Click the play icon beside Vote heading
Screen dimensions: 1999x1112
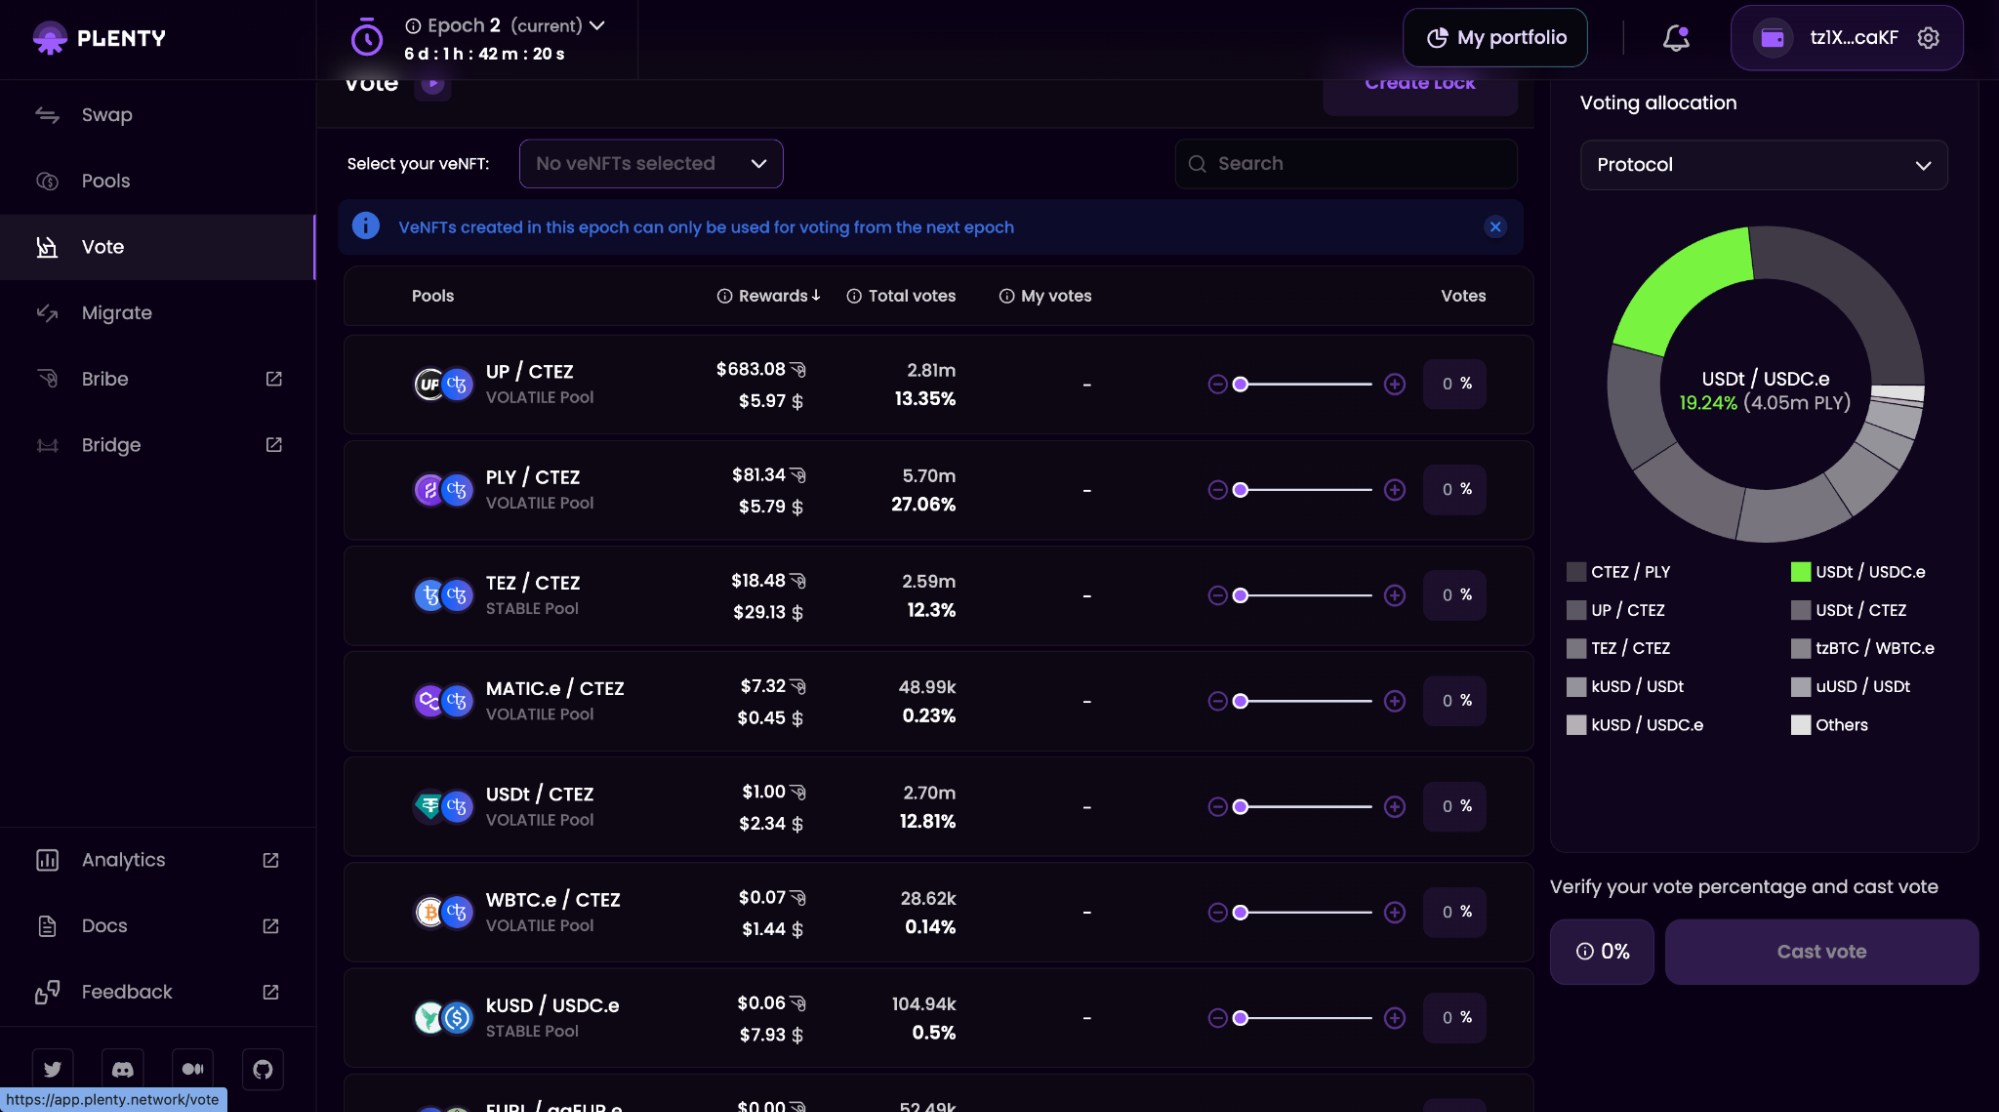coord(432,84)
